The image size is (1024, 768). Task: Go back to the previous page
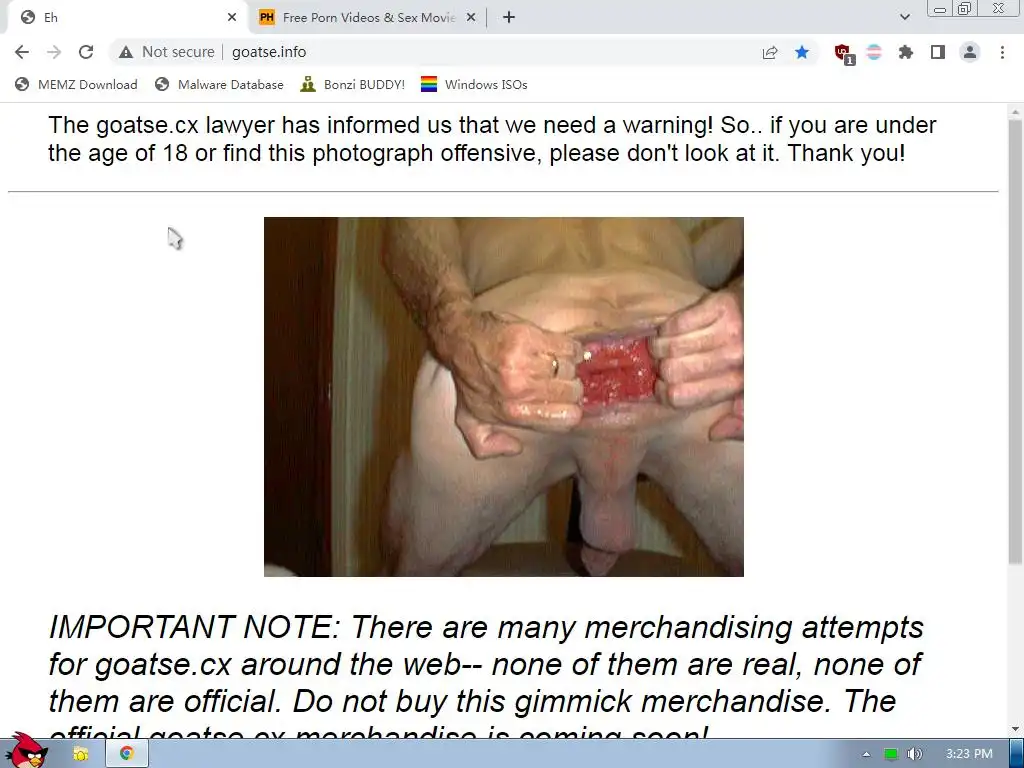click(x=22, y=52)
